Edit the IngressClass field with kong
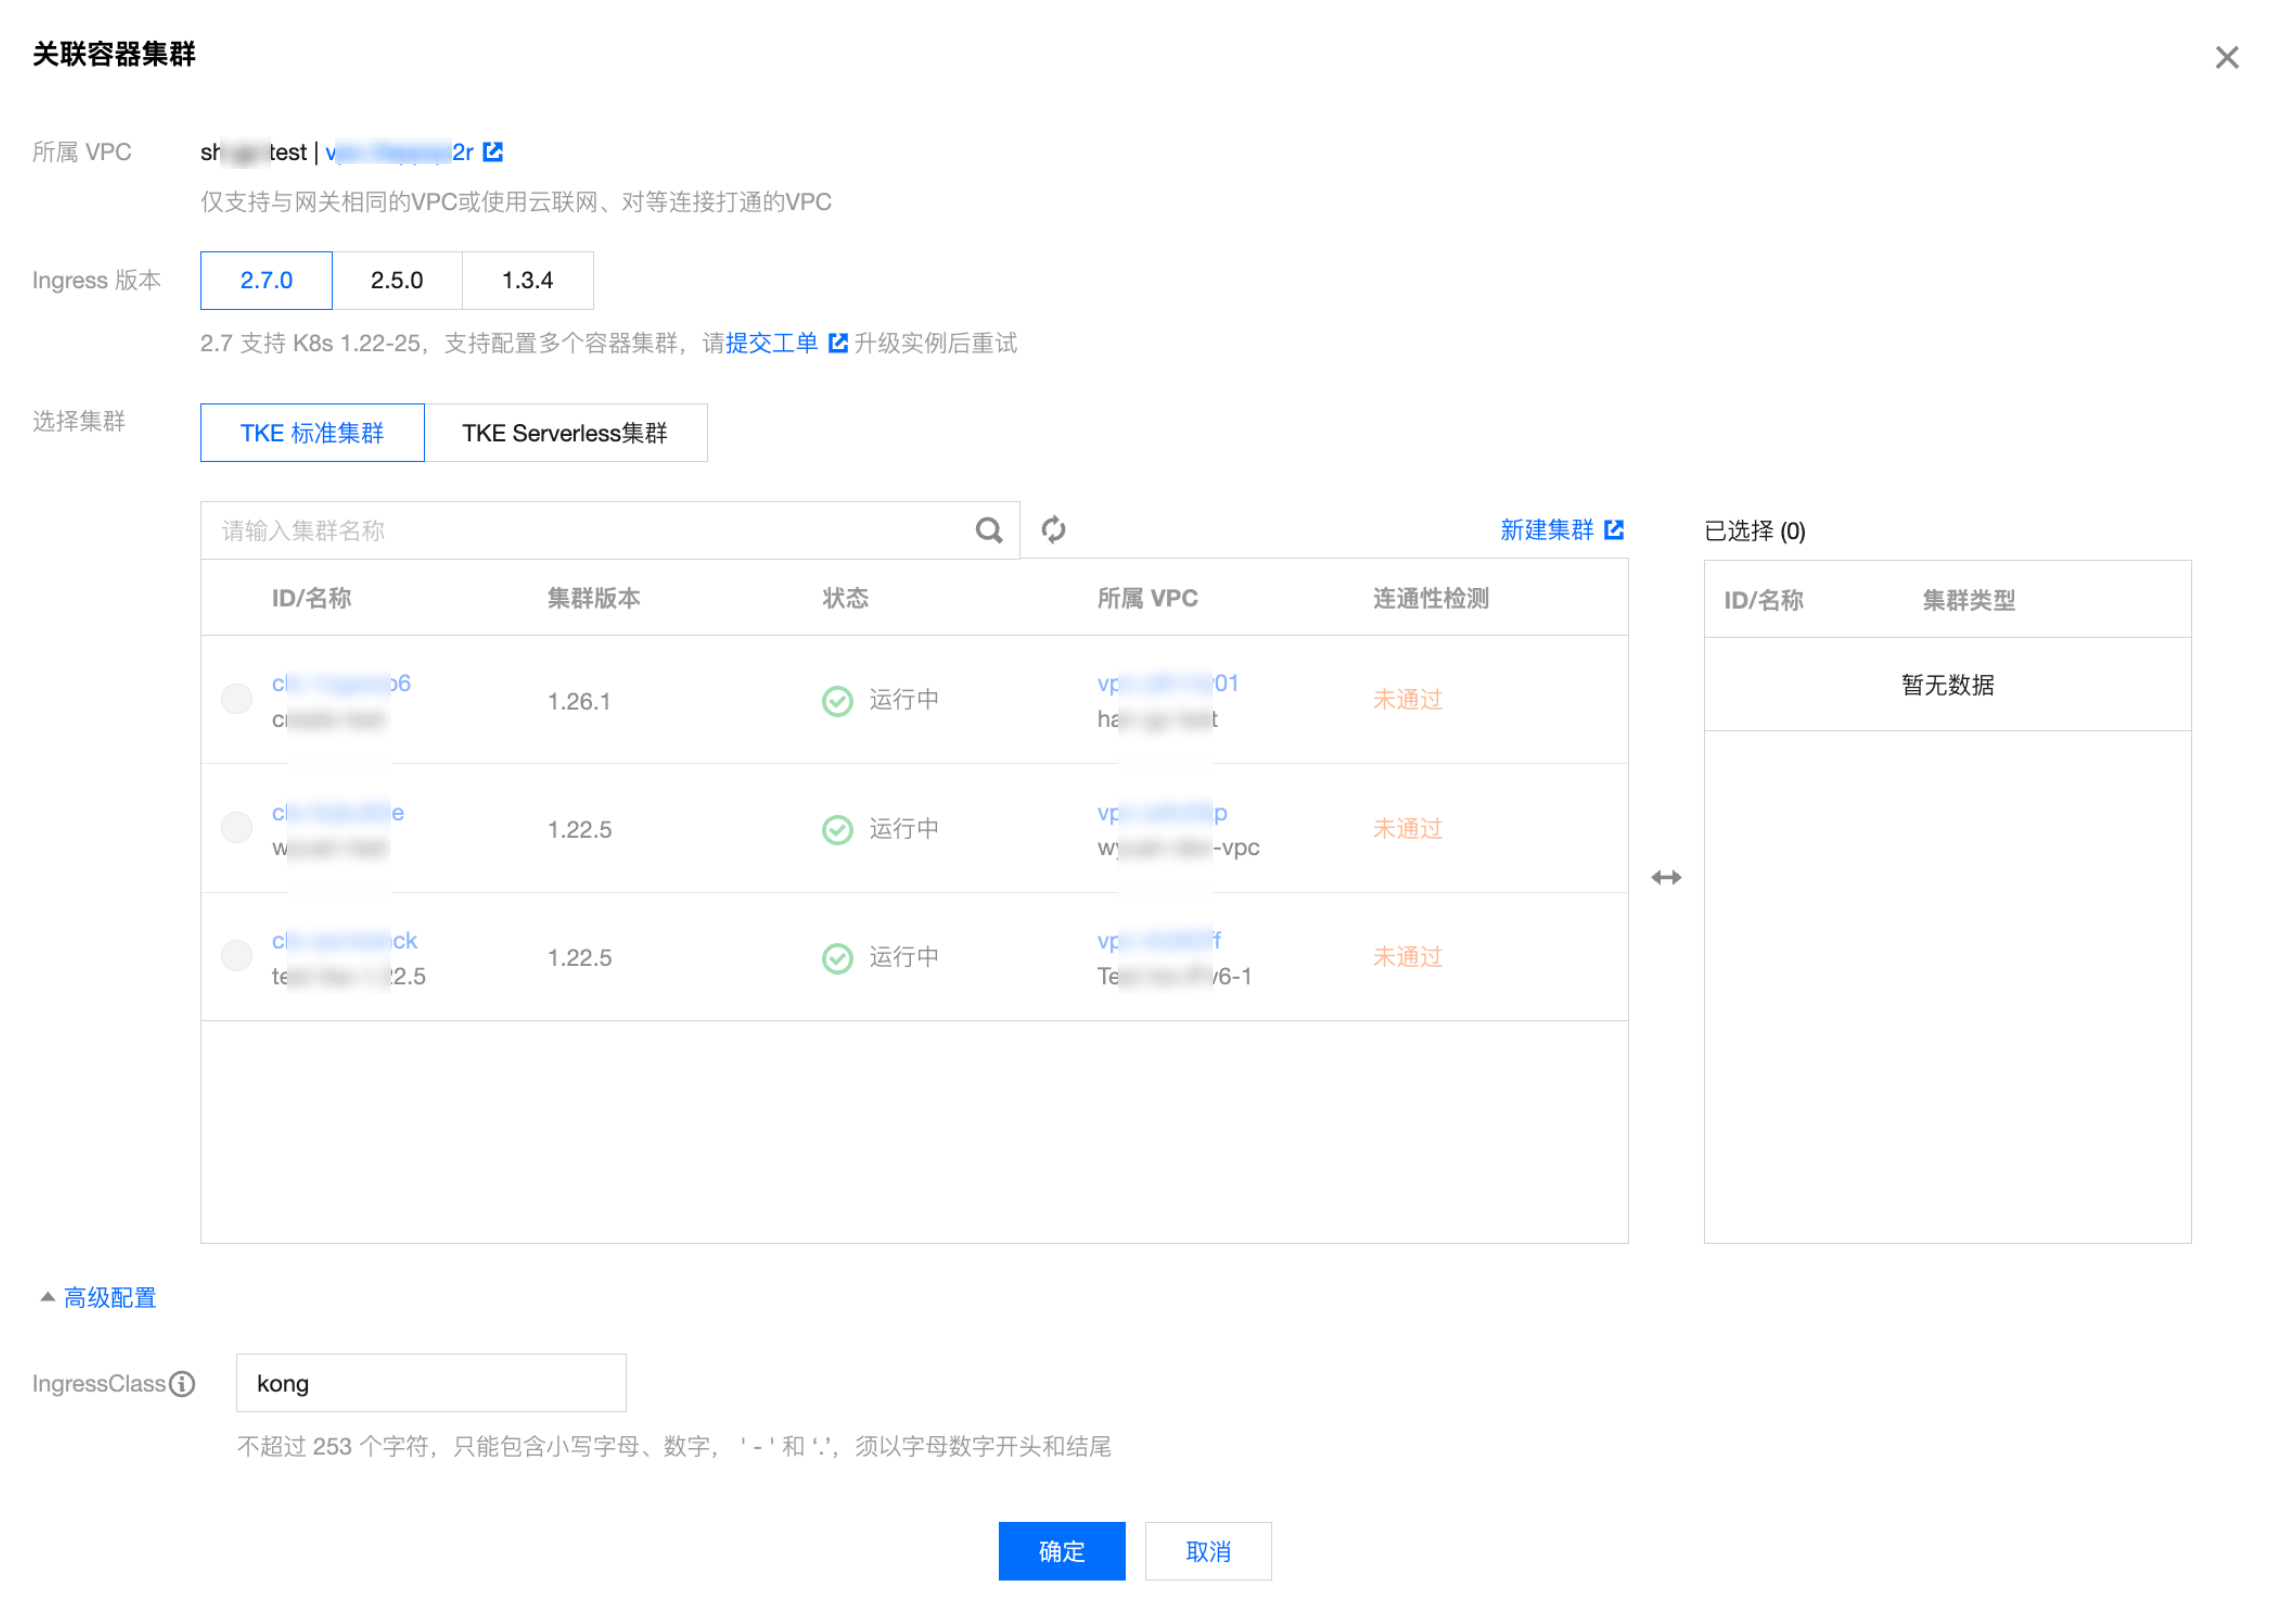The image size is (2277, 1607). pyautogui.click(x=431, y=1383)
